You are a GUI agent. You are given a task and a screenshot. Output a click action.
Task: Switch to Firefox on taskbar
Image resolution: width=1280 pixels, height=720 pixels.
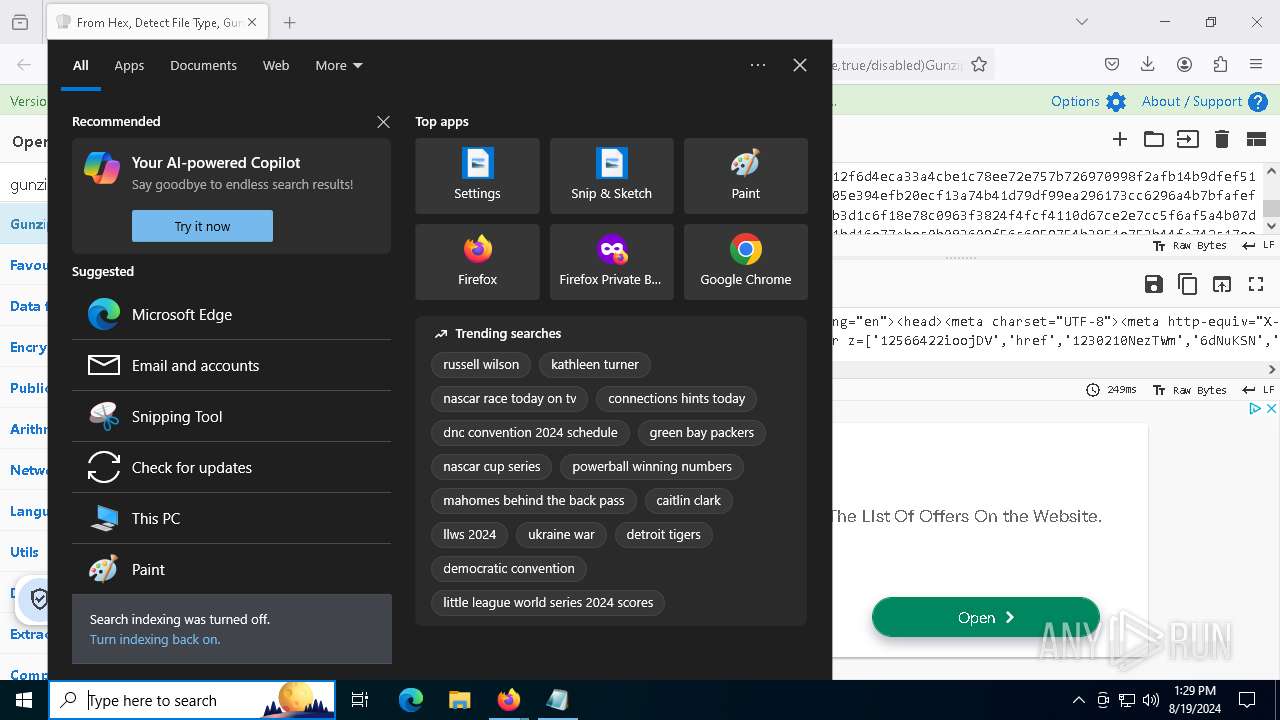click(508, 700)
